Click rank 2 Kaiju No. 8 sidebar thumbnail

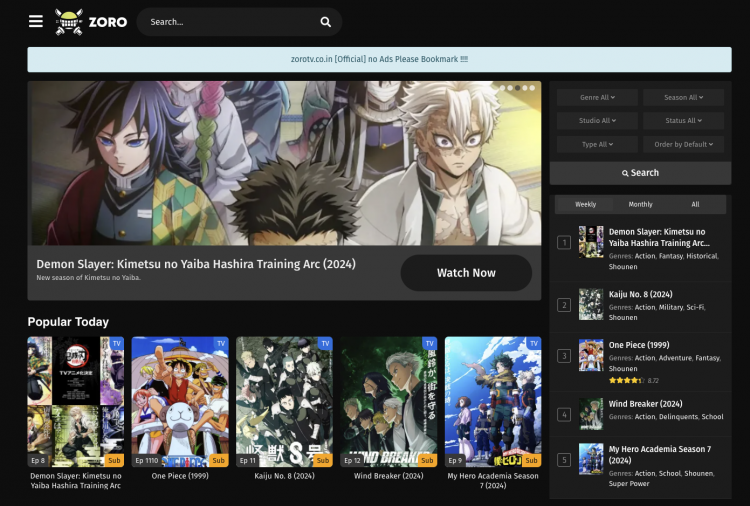591,304
